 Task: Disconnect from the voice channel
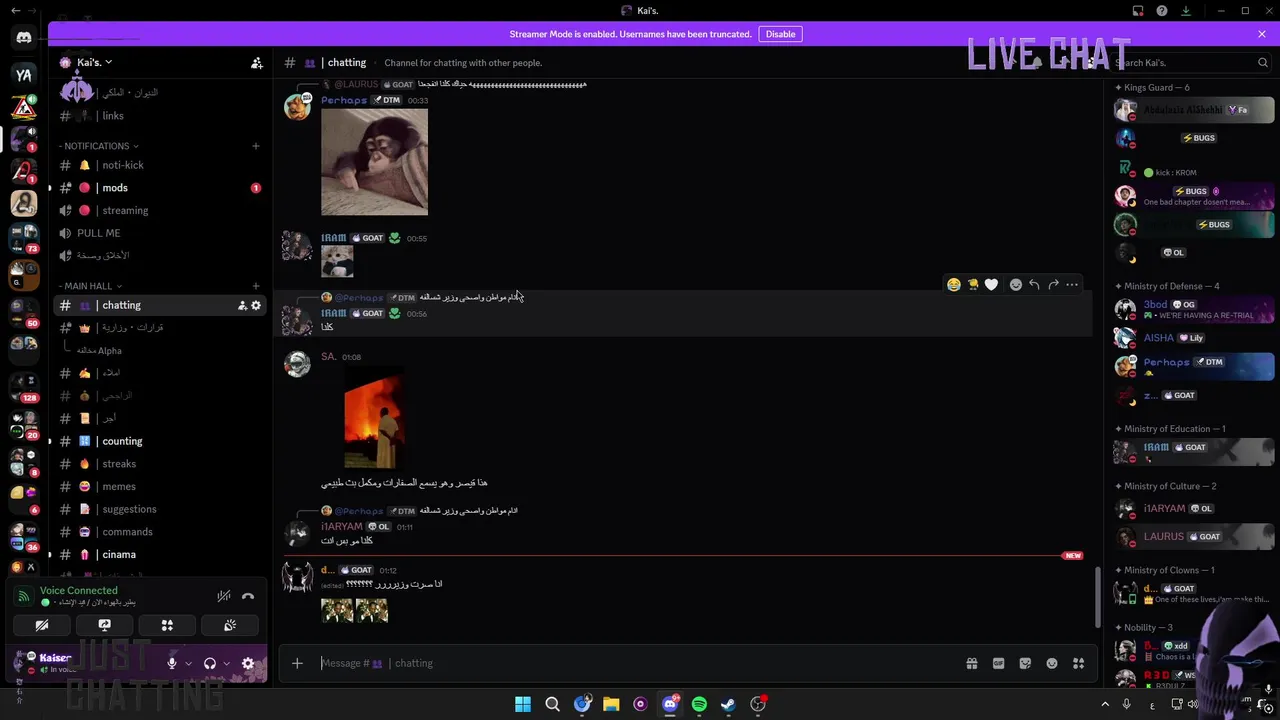coord(248,596)
